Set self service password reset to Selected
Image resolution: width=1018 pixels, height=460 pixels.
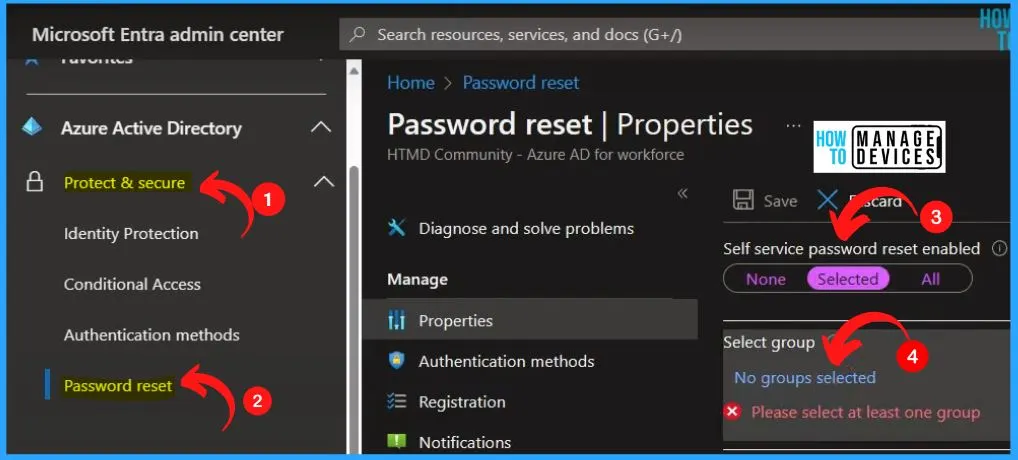tap(847, 279)
